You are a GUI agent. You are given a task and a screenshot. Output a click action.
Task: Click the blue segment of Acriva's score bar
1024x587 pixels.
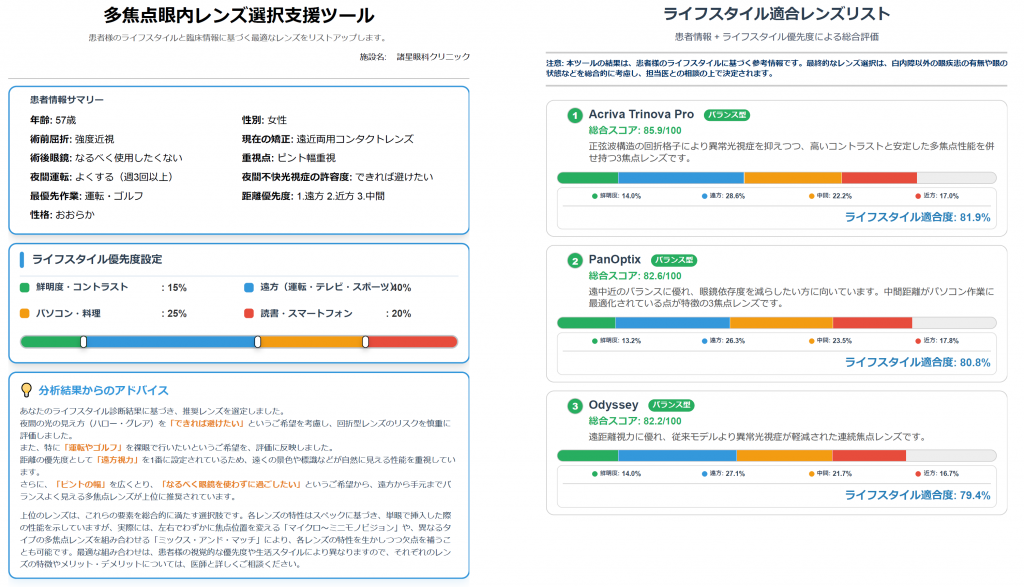tap(681, 178)
